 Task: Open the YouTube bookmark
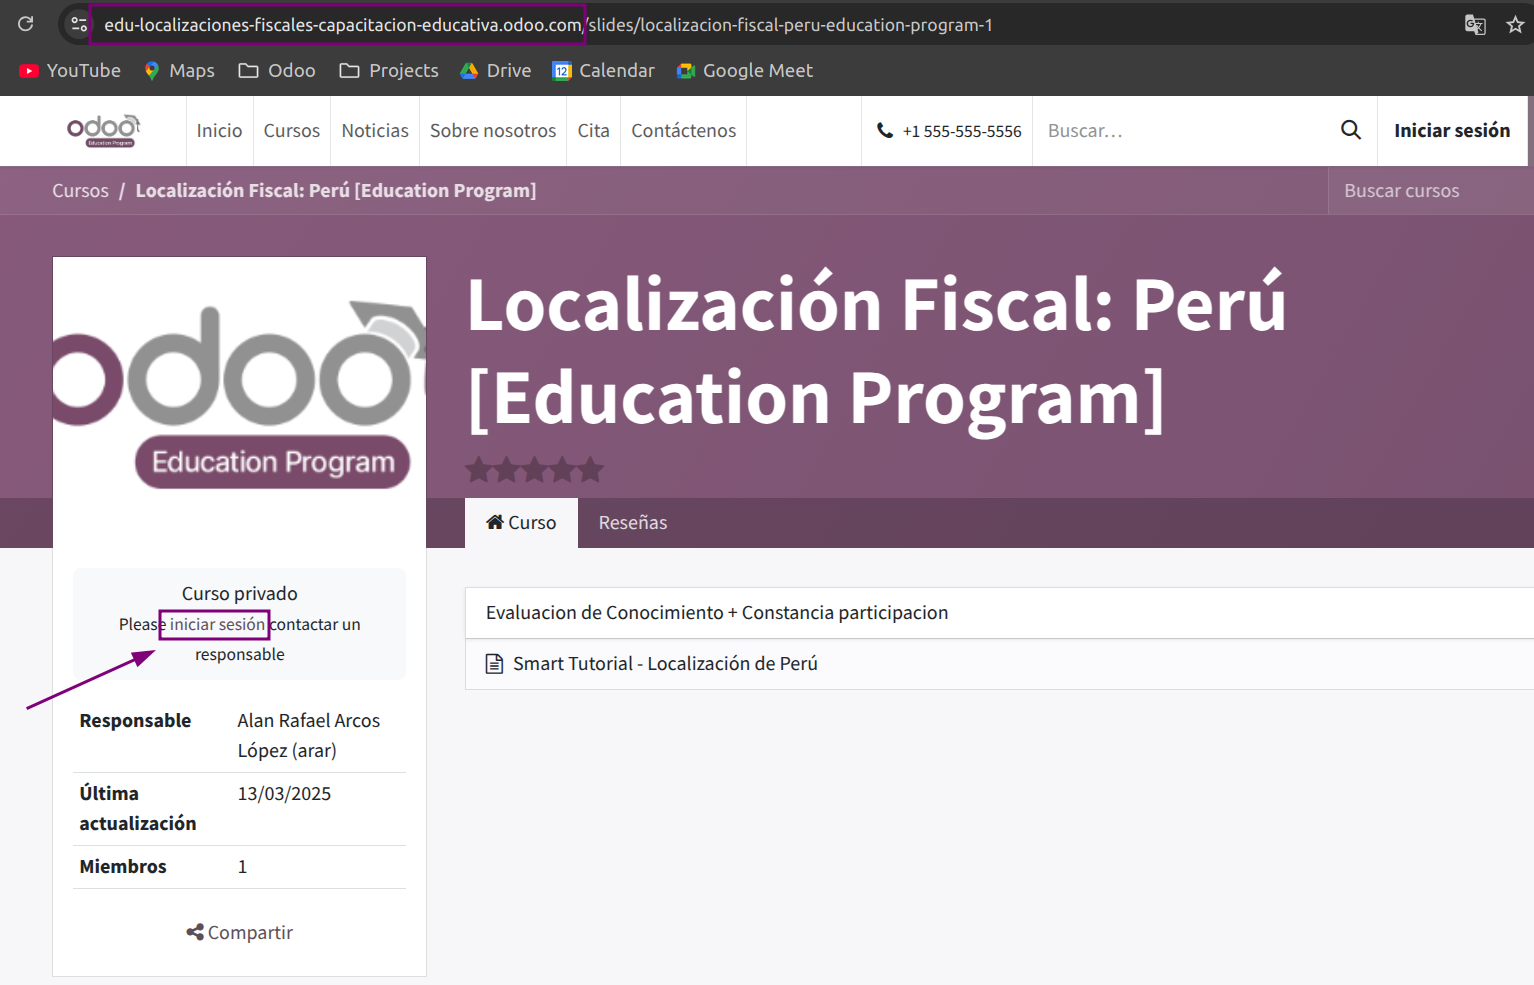[x=70, y=71]
